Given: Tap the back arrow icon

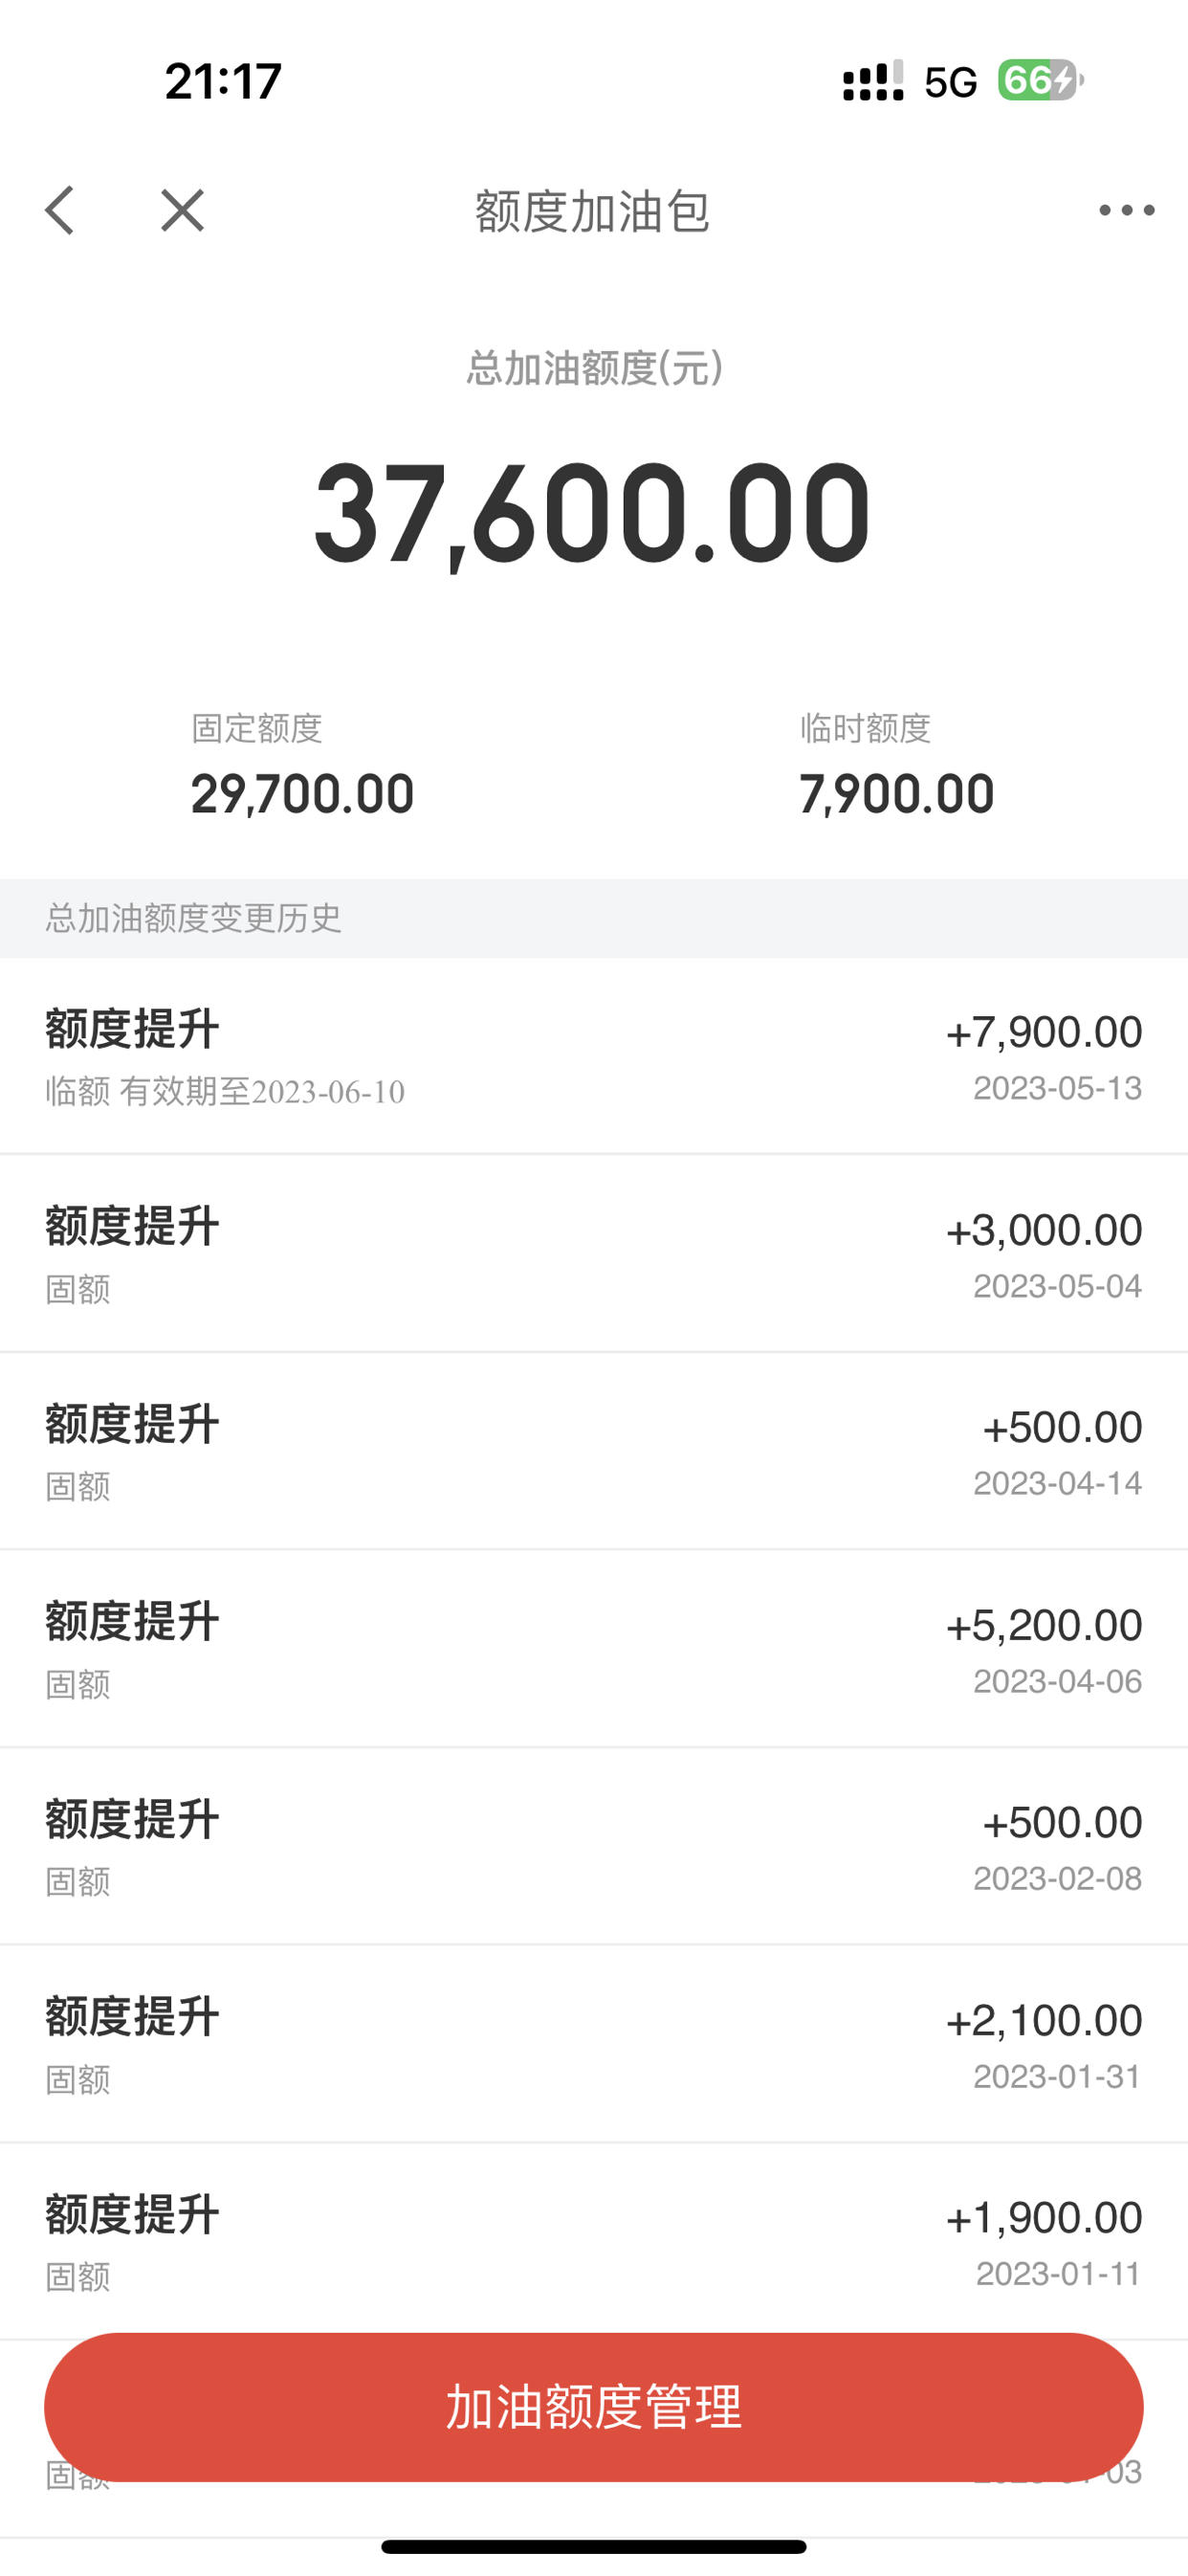Looking at the screenshot, I should (x=59, y=210).
